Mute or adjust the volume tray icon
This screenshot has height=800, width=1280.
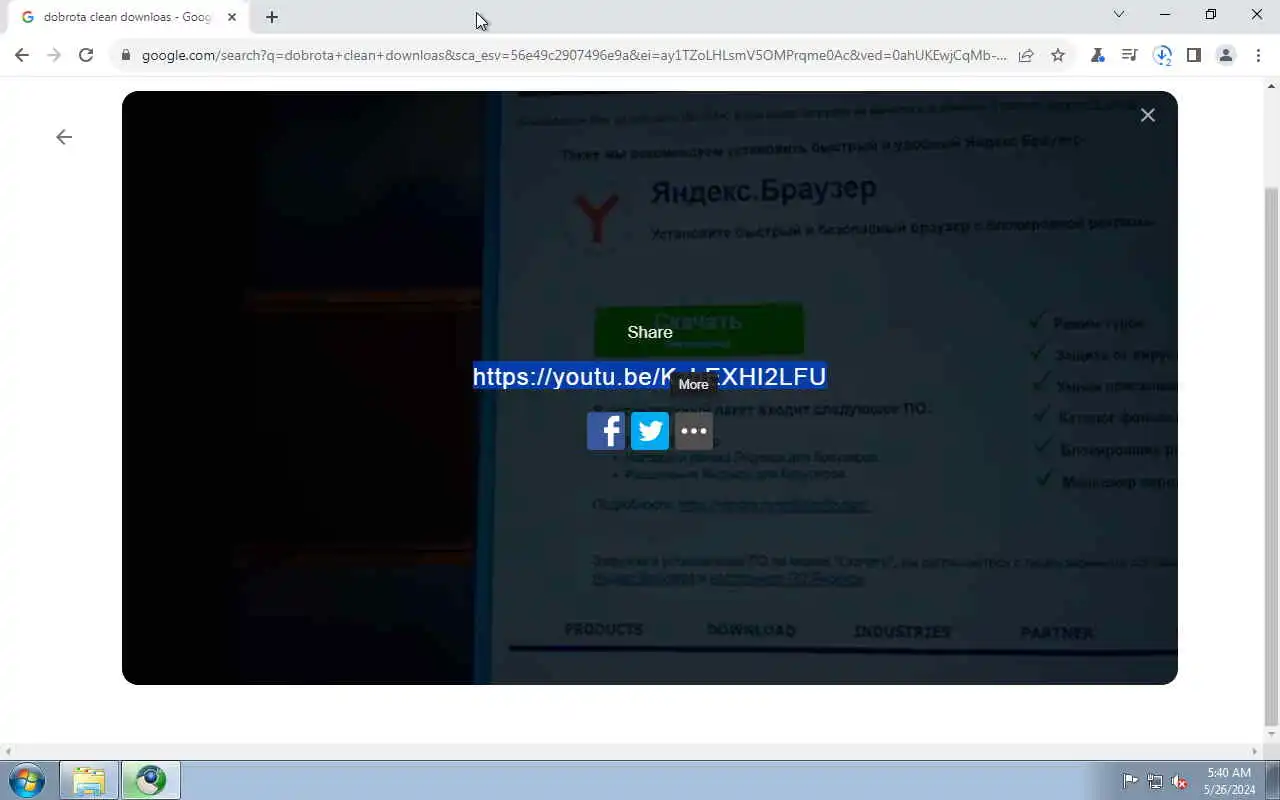point(1180,781)
